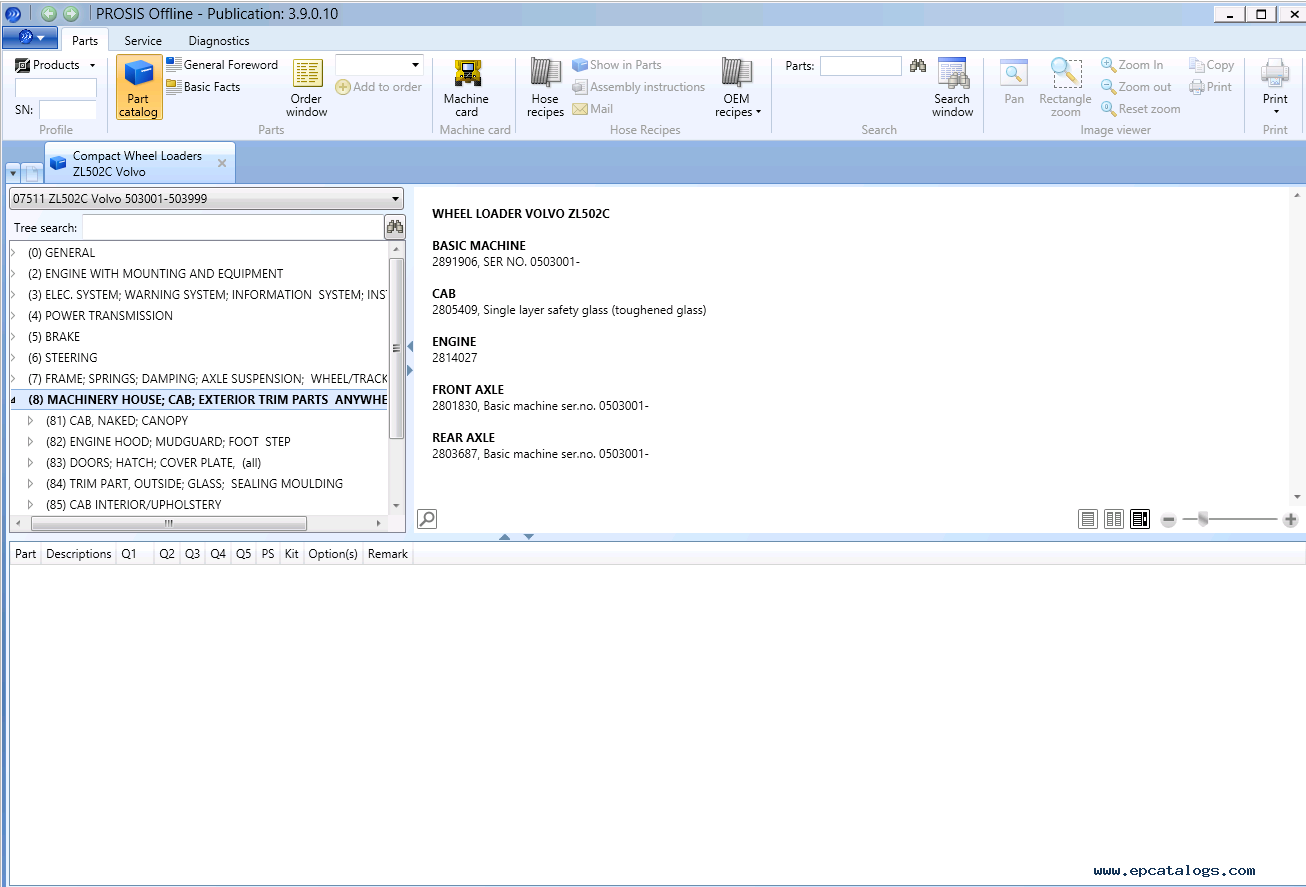
Task: Click the magnifier icon below viewer
Action: pyautogui.click(x=427, y=519)
